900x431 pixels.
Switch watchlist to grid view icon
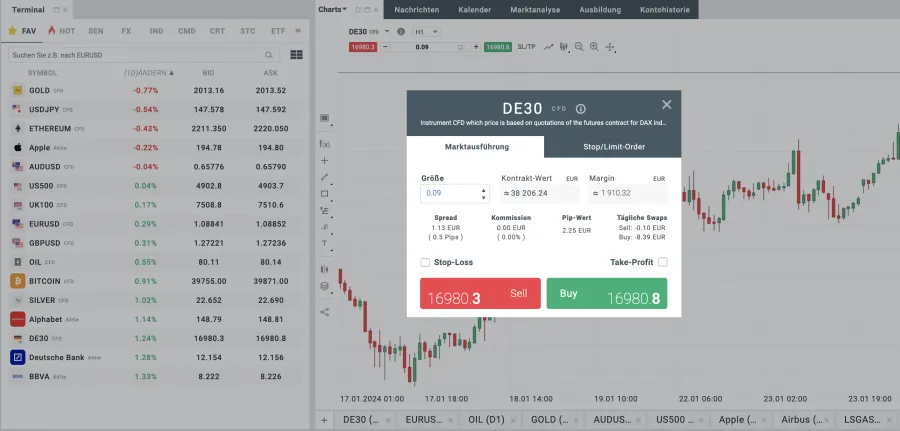[296, 55]
